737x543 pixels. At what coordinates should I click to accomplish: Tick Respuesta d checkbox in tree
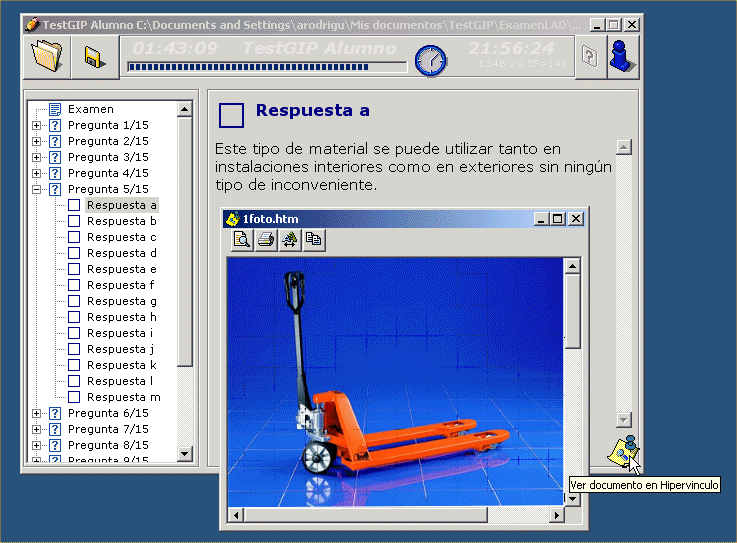74,253
